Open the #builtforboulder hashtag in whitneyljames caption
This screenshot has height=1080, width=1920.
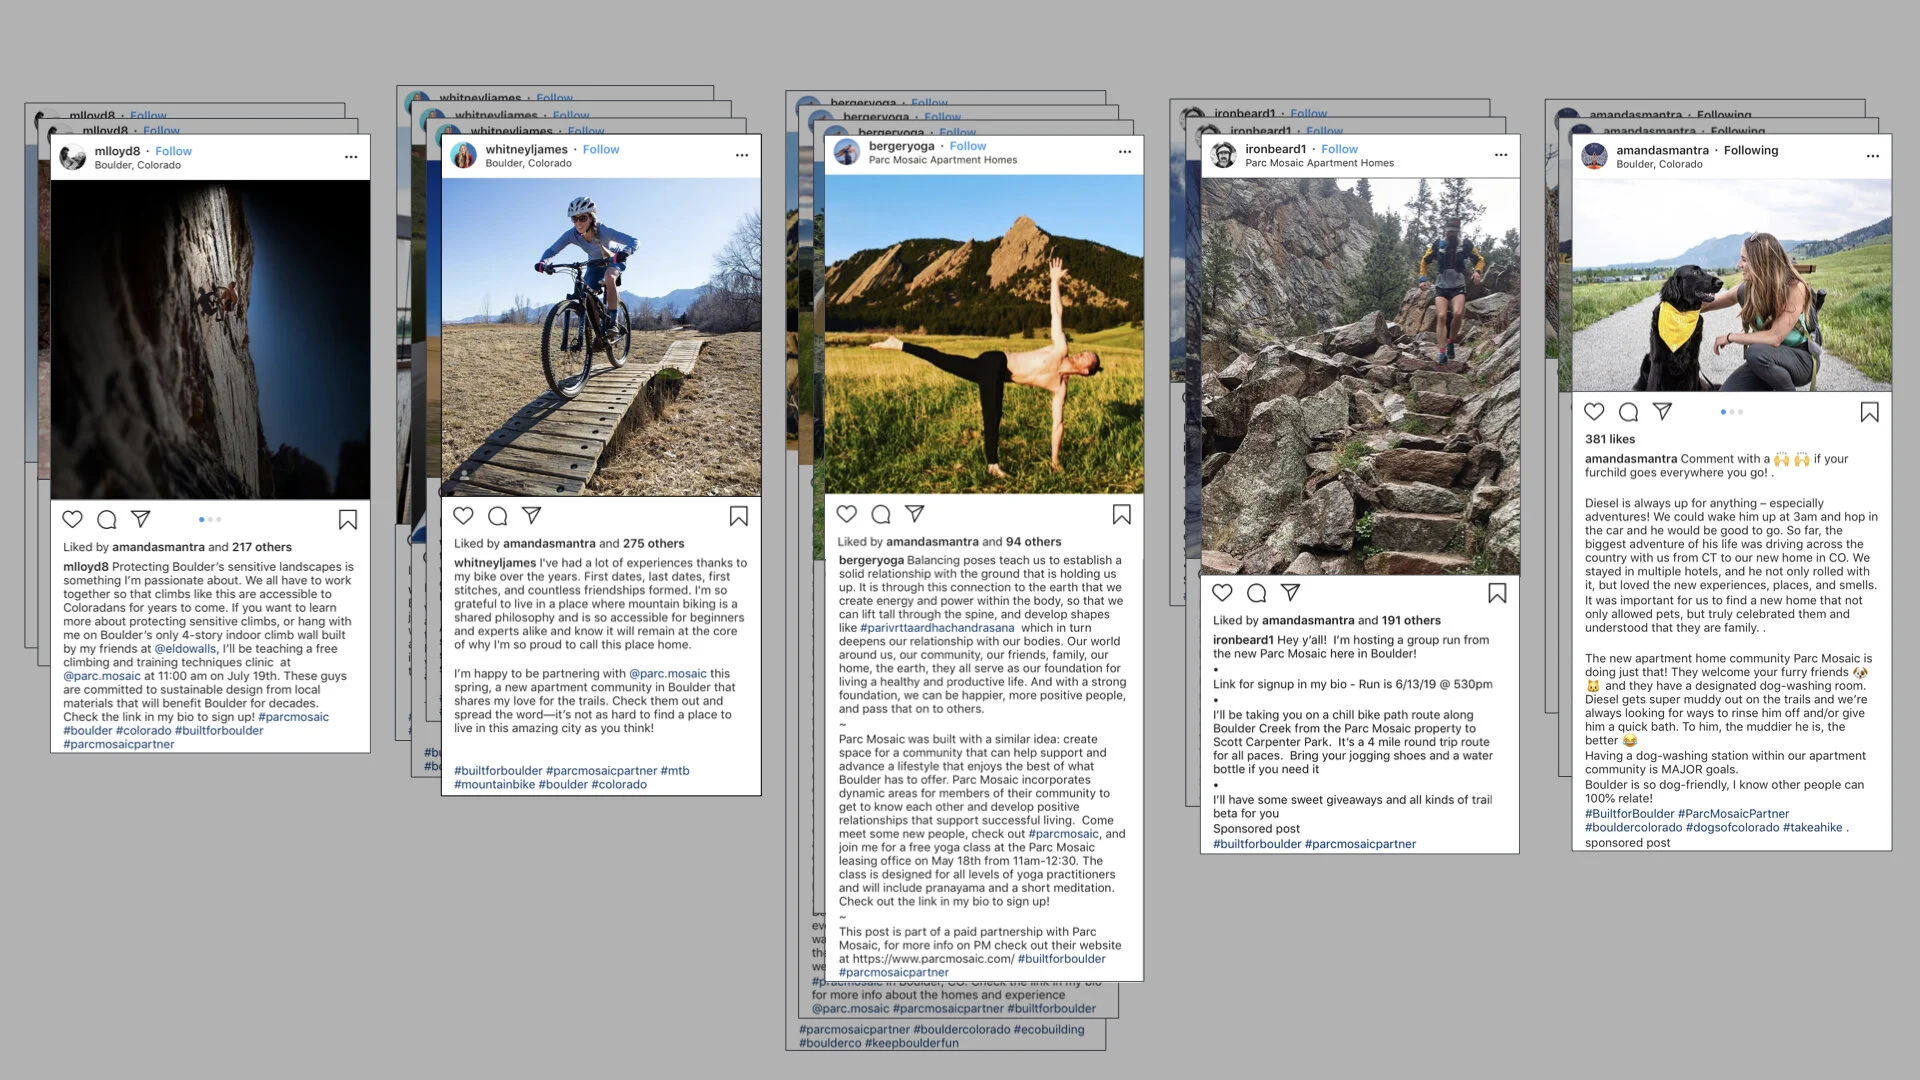(x=498, y=771)
